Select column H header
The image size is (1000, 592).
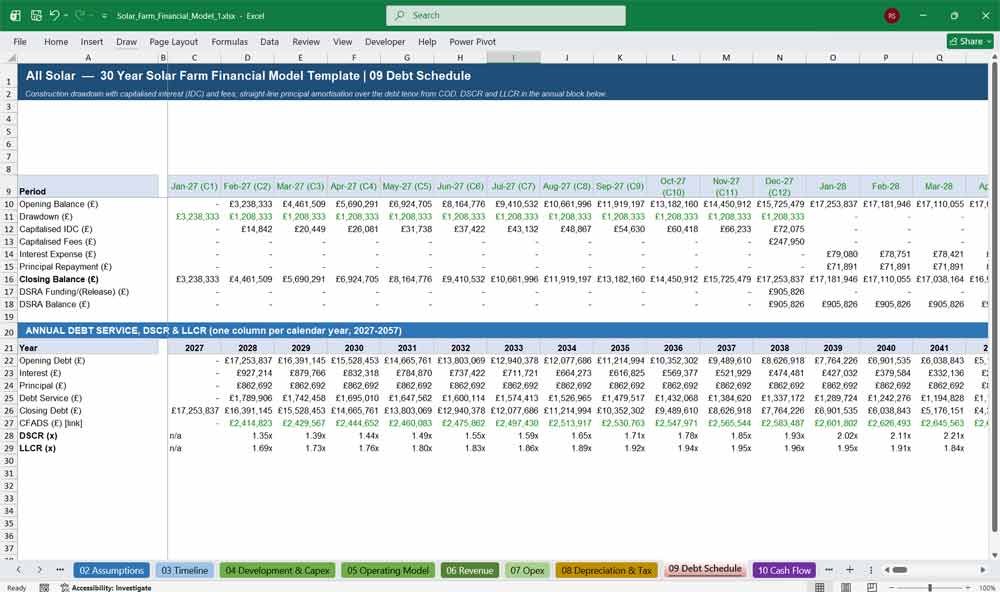460,57
